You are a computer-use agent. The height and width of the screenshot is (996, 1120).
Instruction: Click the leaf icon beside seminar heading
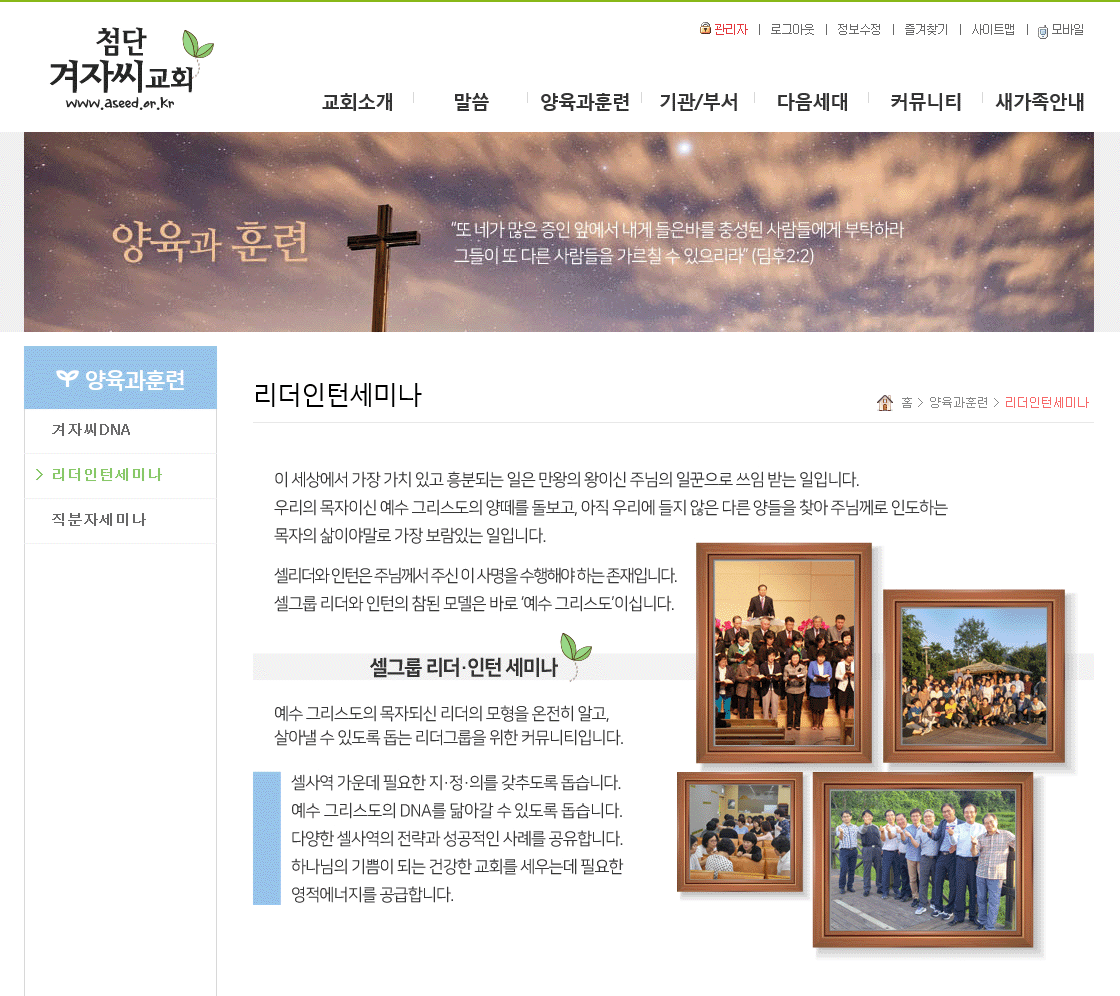tap(570, 654)
